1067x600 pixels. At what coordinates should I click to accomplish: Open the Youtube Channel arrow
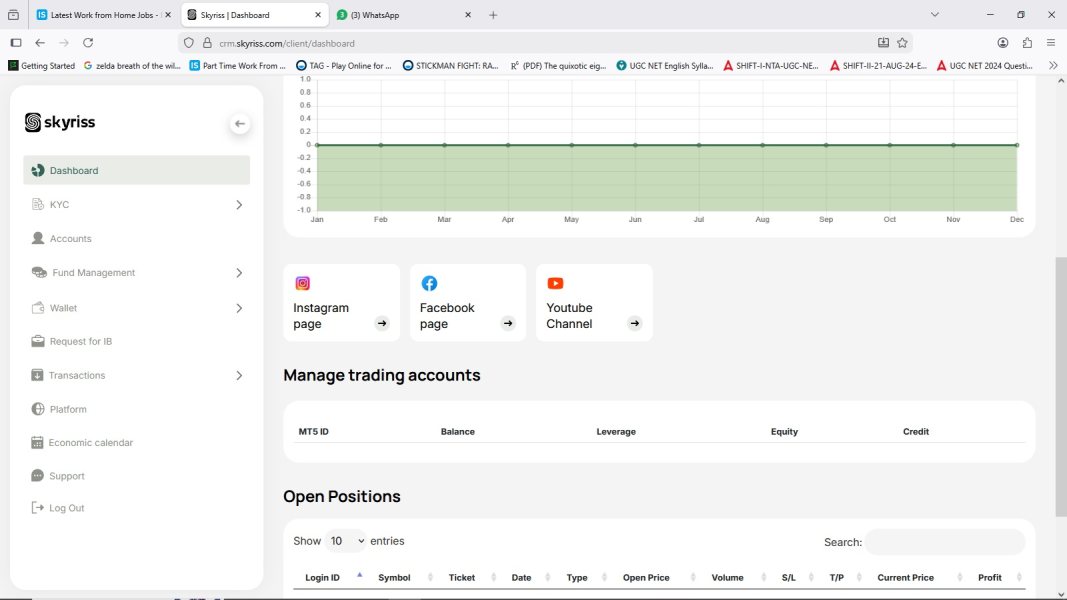635,323
